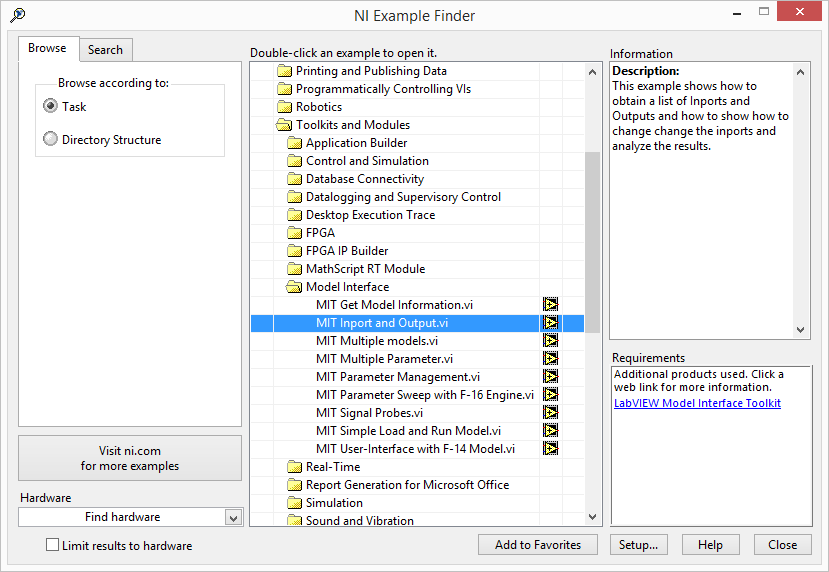The width and height of the screenshot is (829, 572).
Task: Click the Add to Favorites button
Action: coord(538,545)
